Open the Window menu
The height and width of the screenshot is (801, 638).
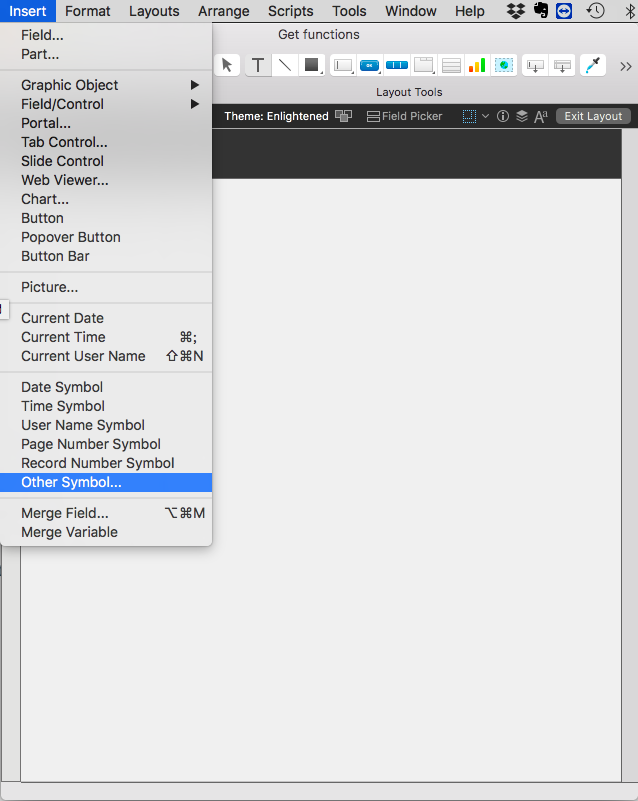(x=411, y=11)
